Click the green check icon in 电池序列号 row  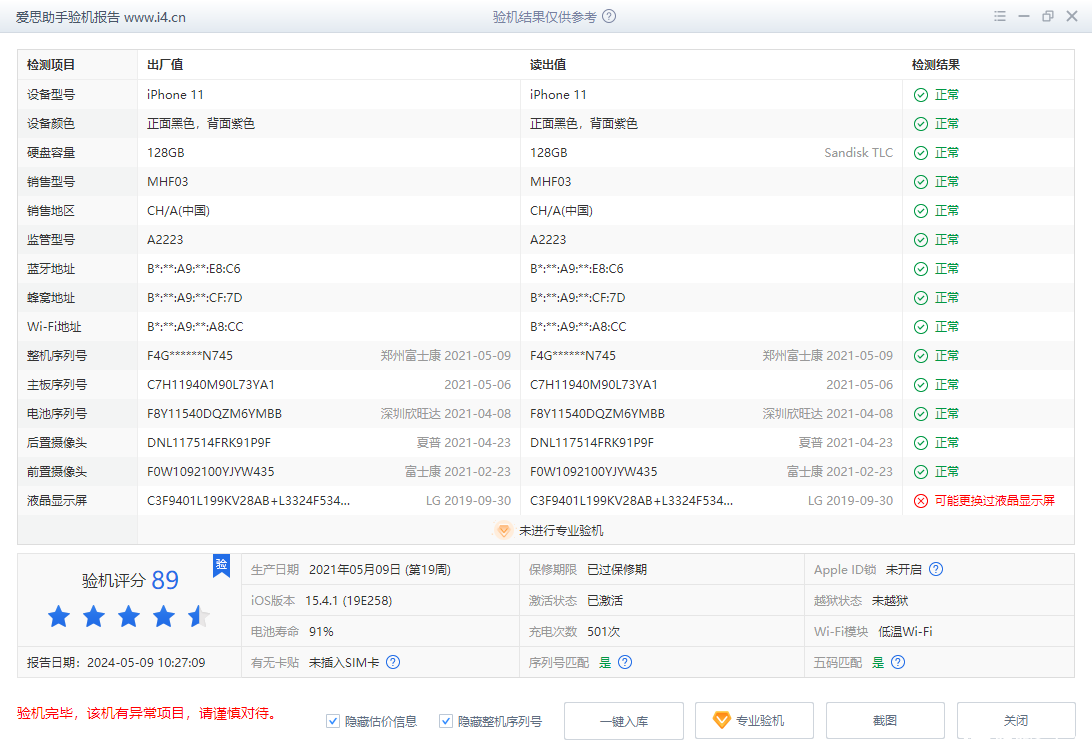click(921, 414)
